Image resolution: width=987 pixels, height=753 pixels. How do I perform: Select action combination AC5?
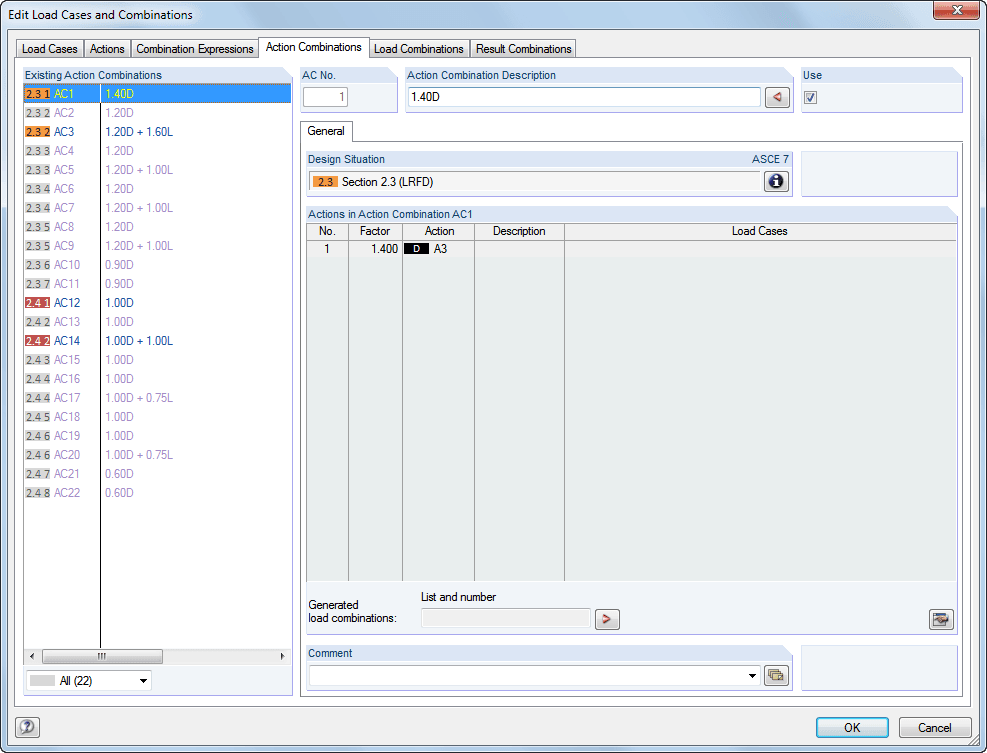tap(157, 170)
